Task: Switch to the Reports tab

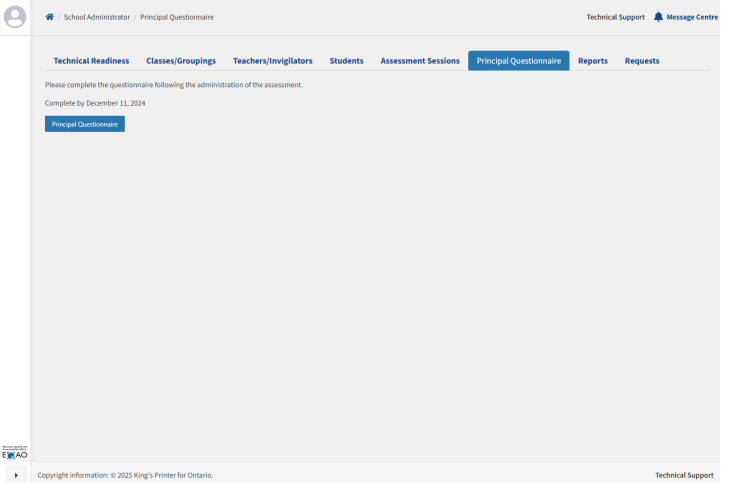Action: (592, 61)
